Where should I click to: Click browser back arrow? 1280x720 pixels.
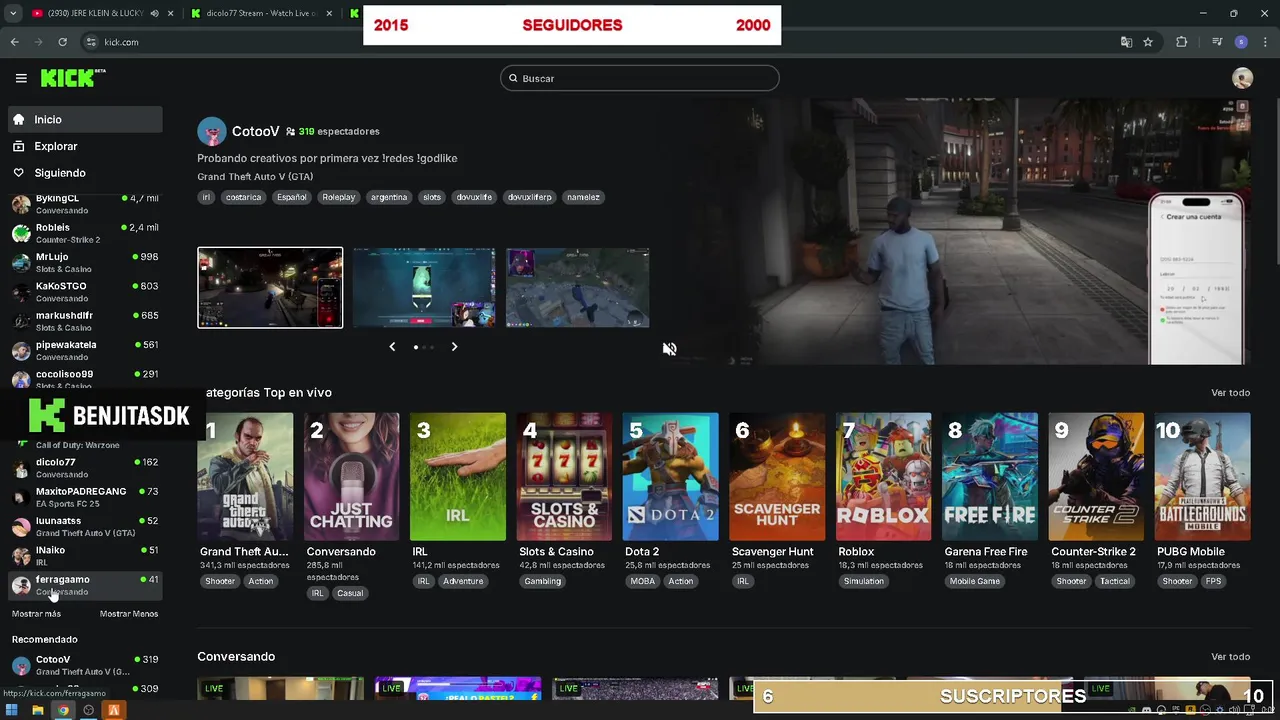14,42
